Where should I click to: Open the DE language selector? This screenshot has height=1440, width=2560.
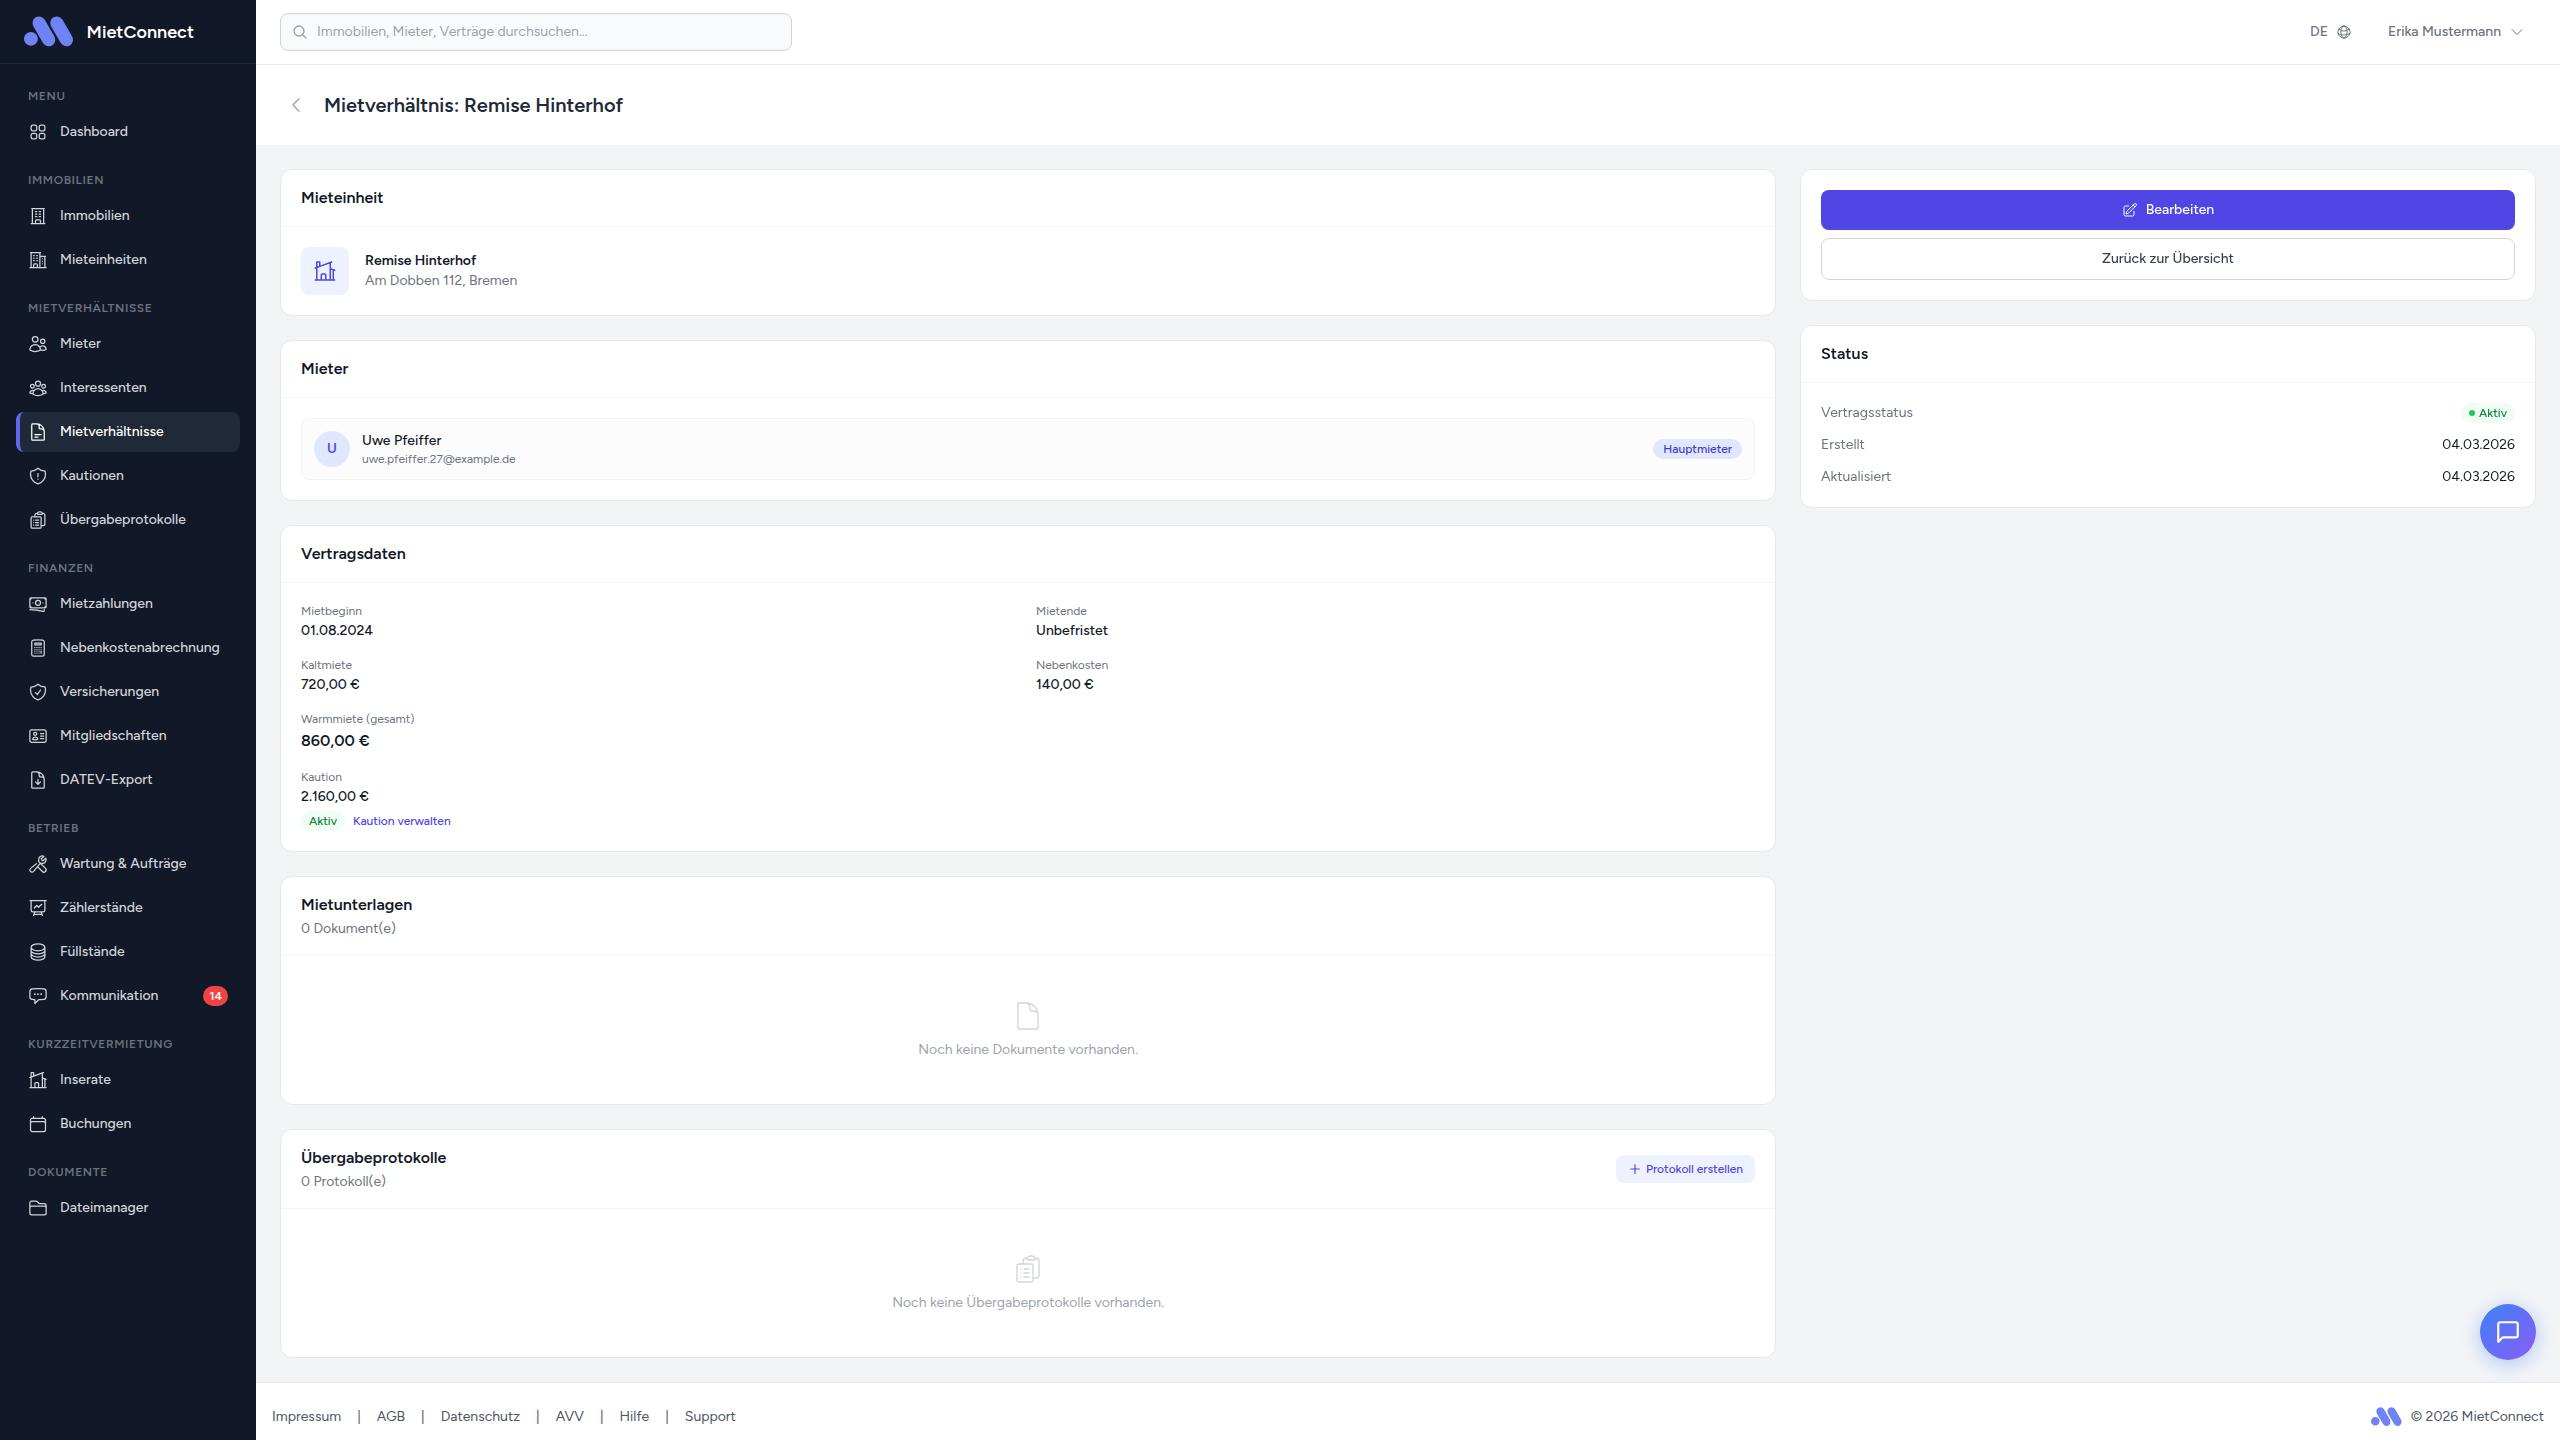[2329, 32]
